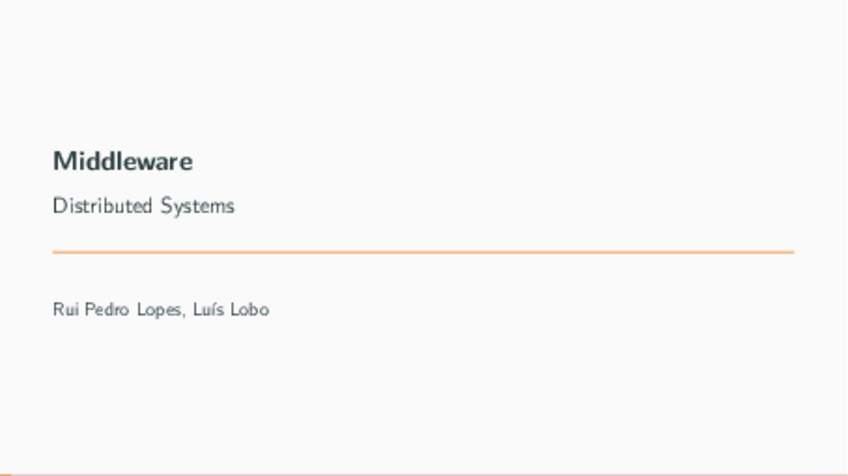Viewport: 848px width, 476px height.
Task: Click the capital D in Distributed
Action: click(59, 206)
